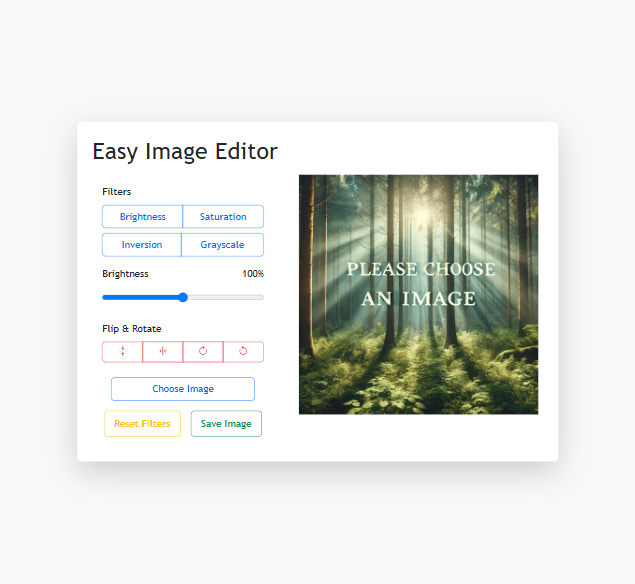
Task: Click the Filters section label
Action: tap(117, 192)
